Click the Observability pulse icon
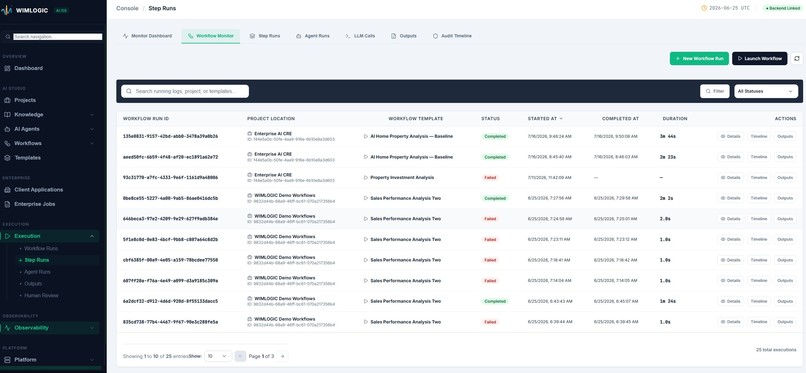806x373 pixels. point(7,328)
